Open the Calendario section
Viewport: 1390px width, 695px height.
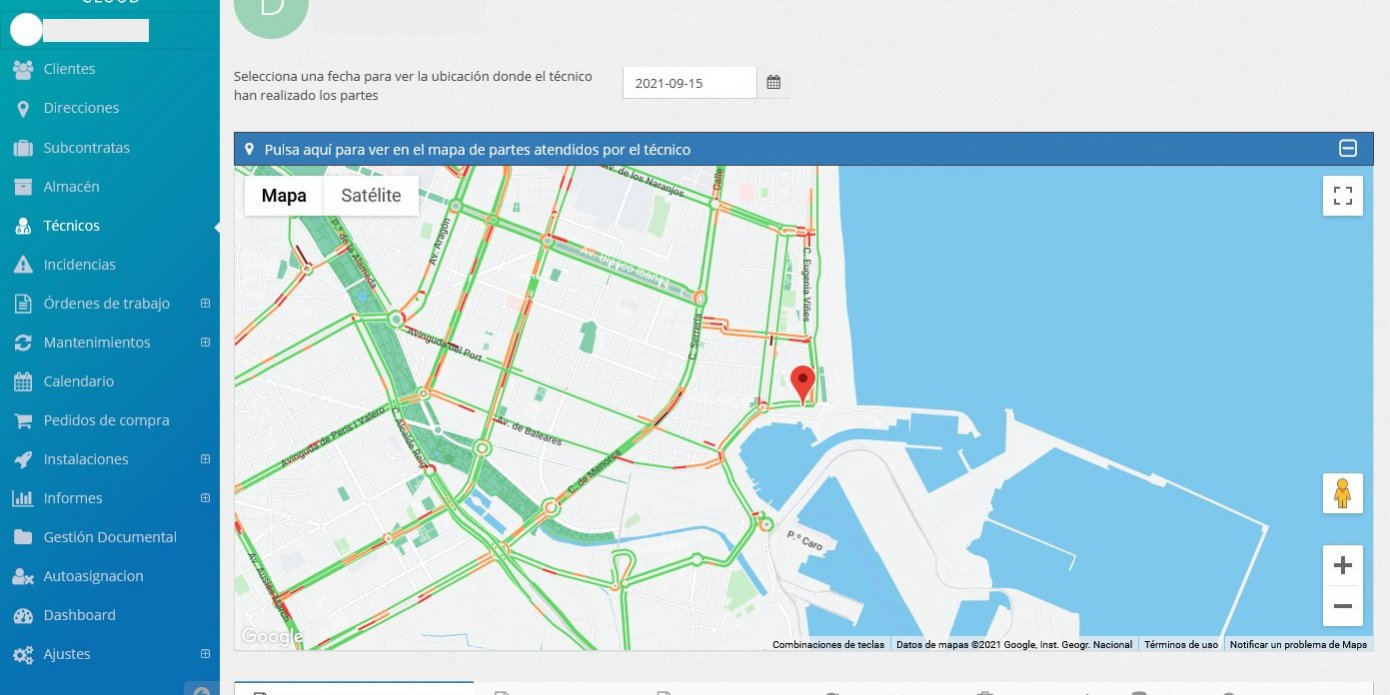point(23,381)
